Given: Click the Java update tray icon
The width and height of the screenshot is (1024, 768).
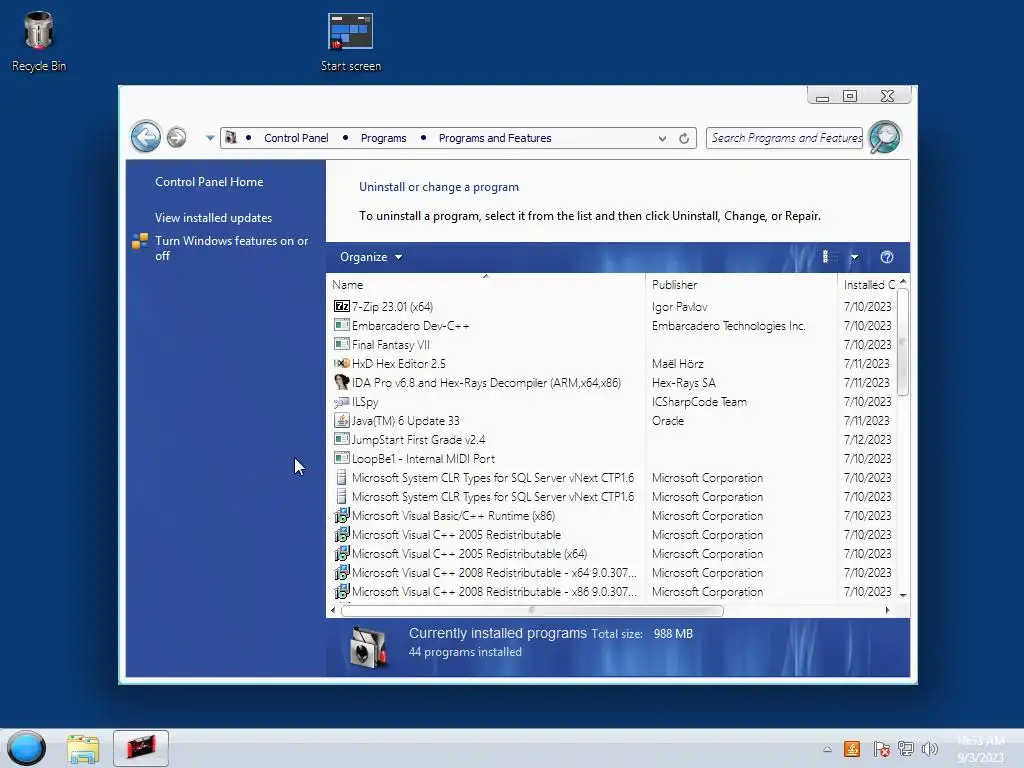Looking at the screenshot, I should coord(852,748).
